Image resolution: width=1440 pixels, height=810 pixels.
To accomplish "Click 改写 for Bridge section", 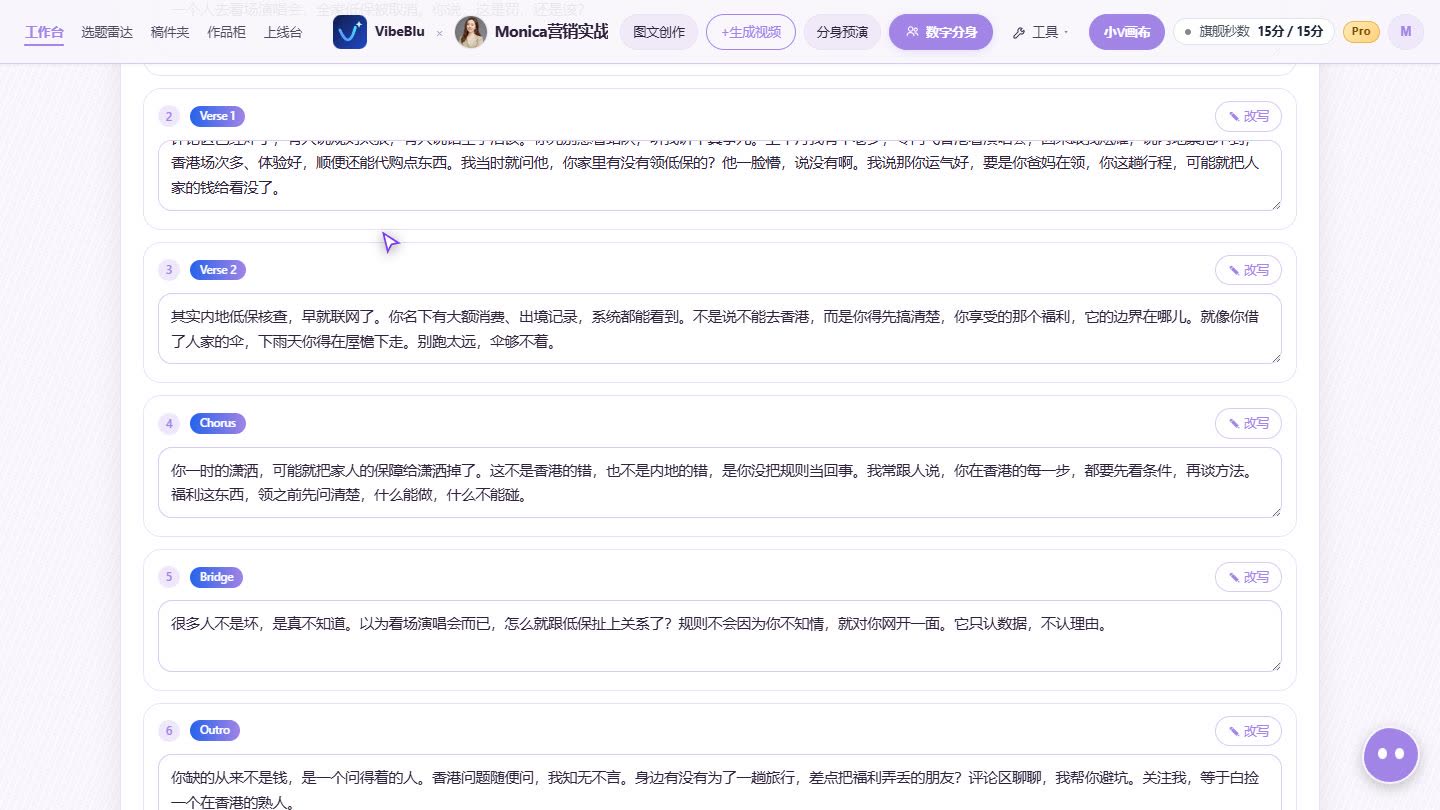I will (x=1248, y=577).
